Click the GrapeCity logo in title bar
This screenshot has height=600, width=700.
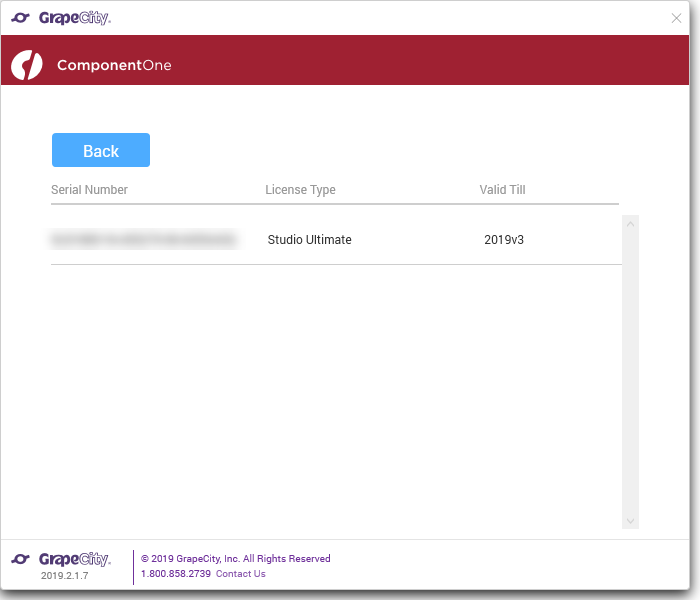[61, 18]
